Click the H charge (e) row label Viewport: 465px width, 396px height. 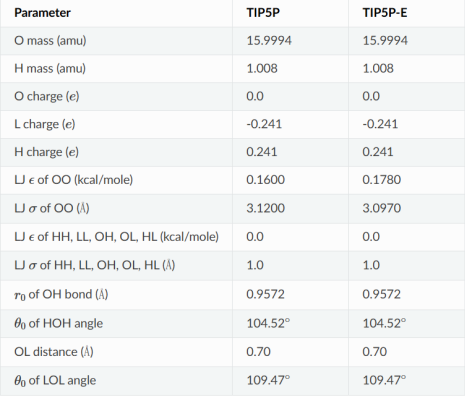point(46,152)
